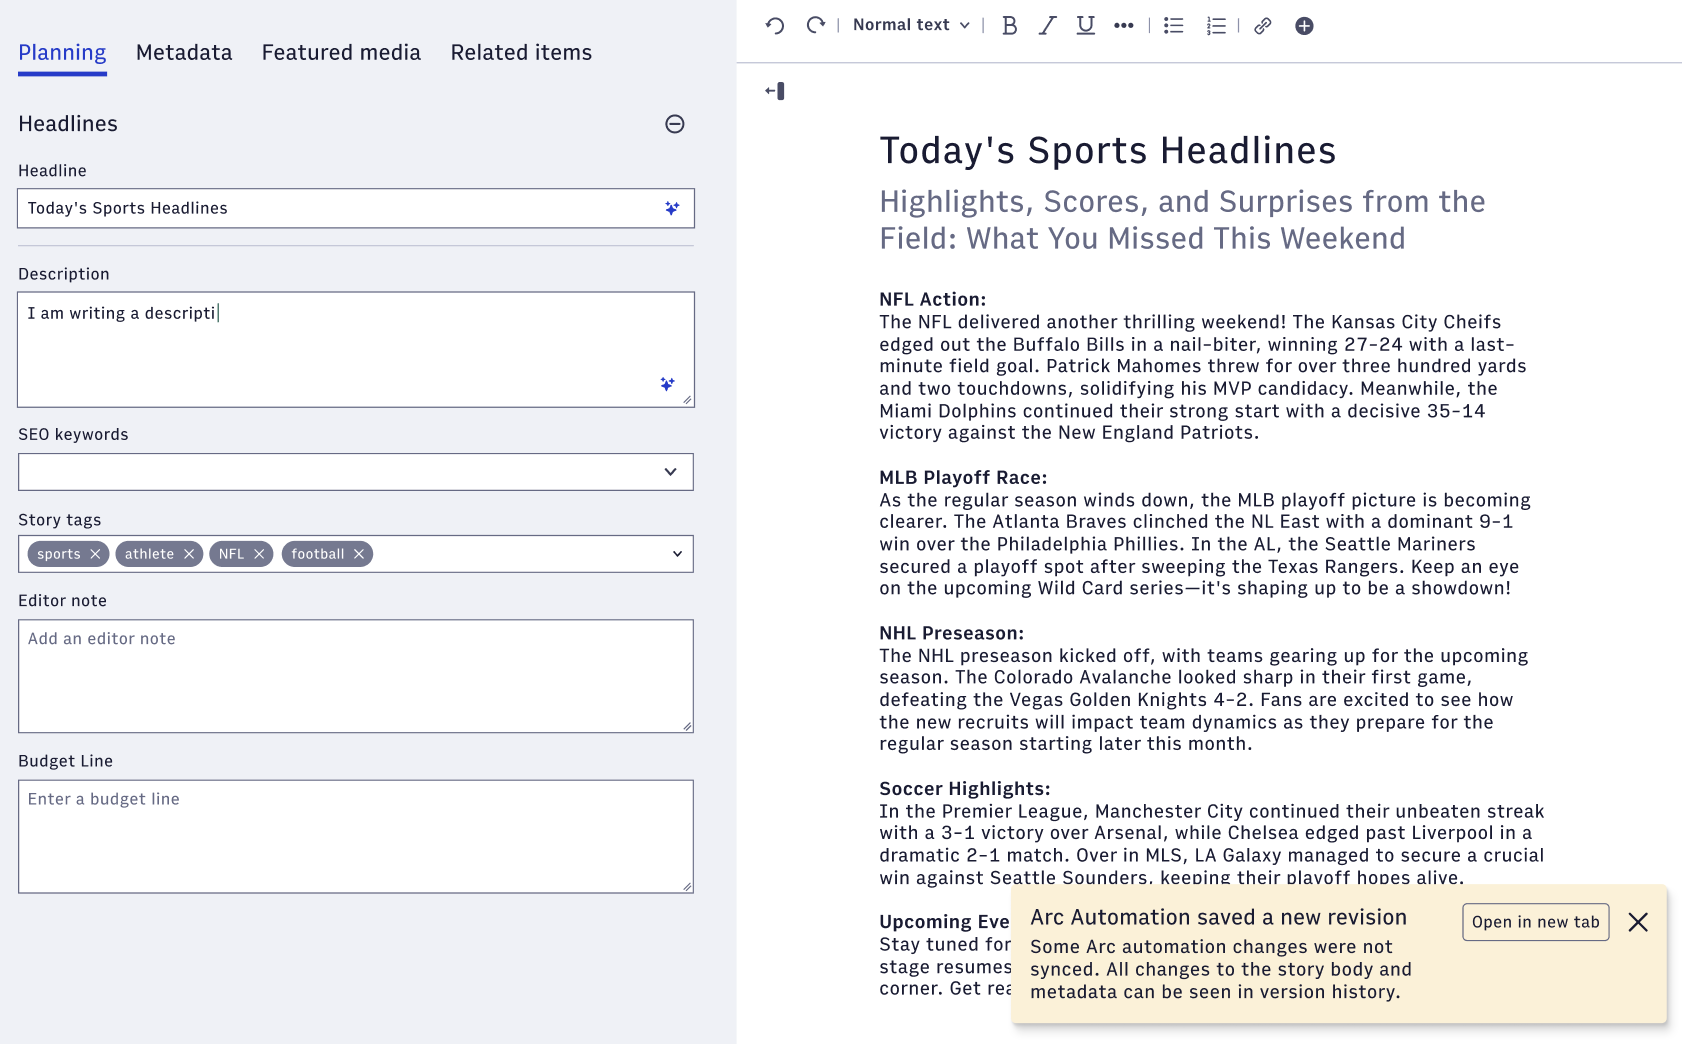The width and height of the screenshot is (1682, 1044).
Task: Toggle italic formatting
Action: pos(1047,26)
